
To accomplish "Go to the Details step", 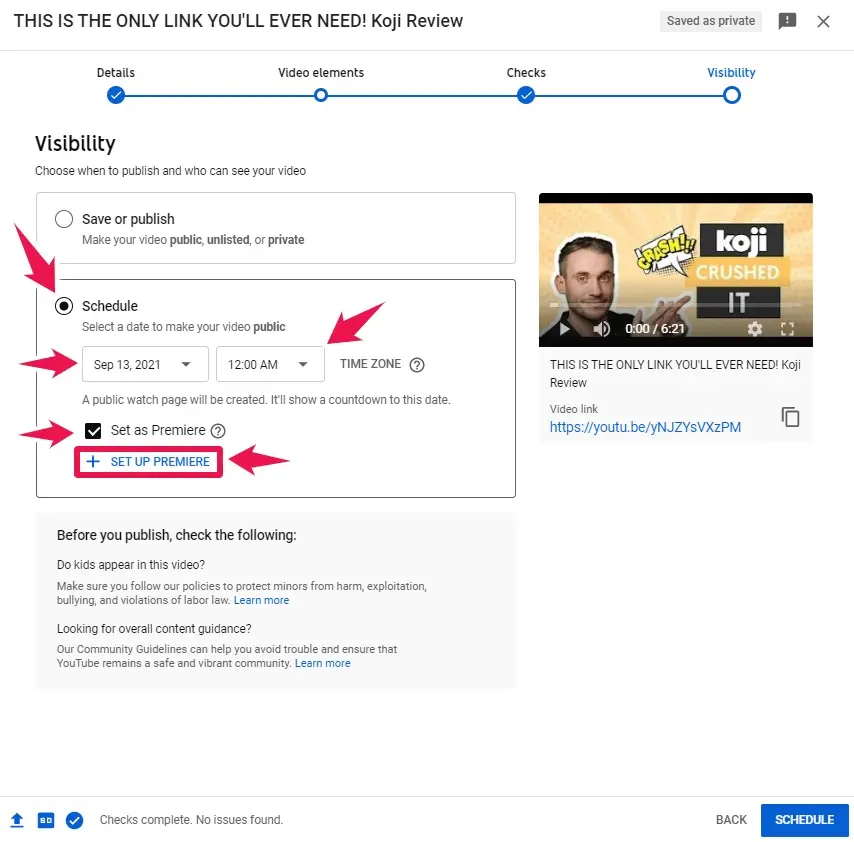I will (x=116, y=95).
